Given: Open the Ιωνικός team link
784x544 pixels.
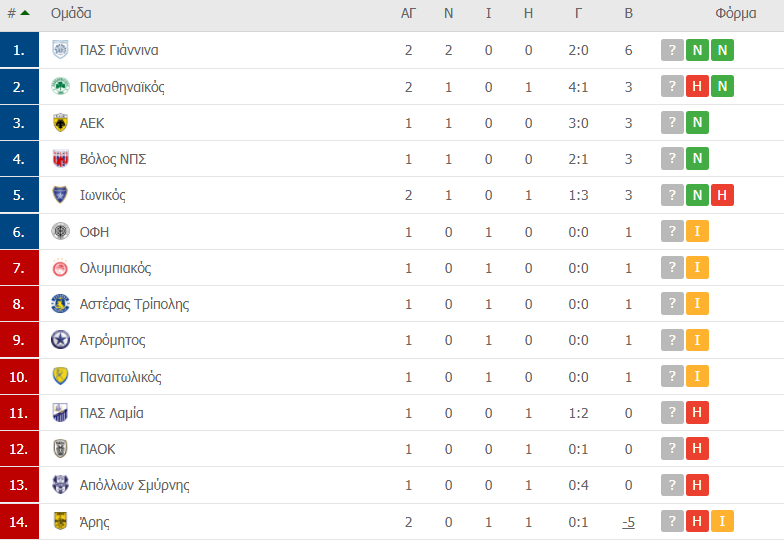Looking at the screenshot, I should (x=102, y=195).
